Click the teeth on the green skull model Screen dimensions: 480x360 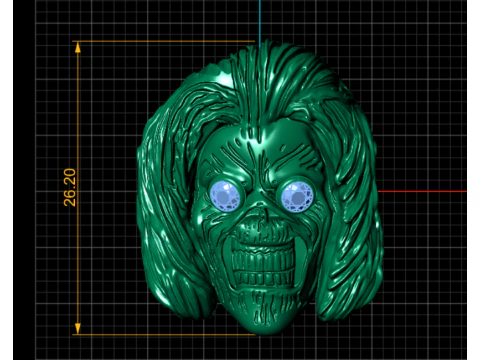point(263,265)
